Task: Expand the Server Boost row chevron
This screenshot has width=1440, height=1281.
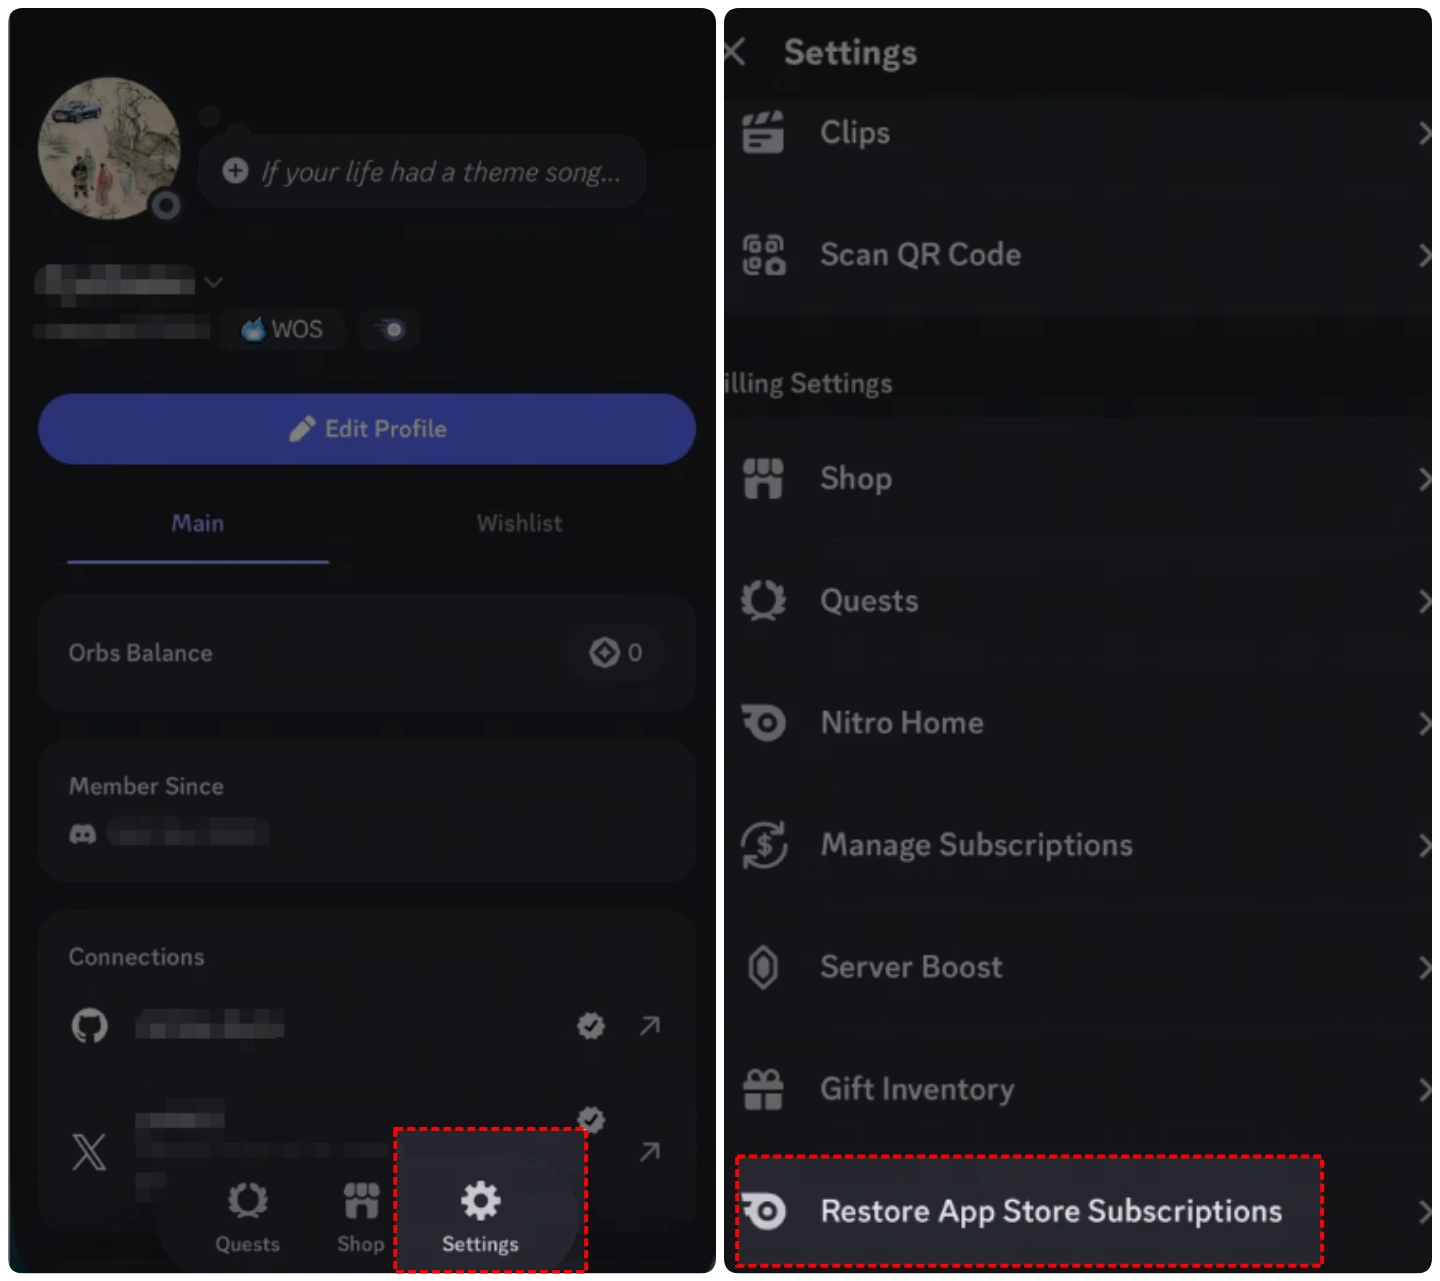Action: point(1424,967)
